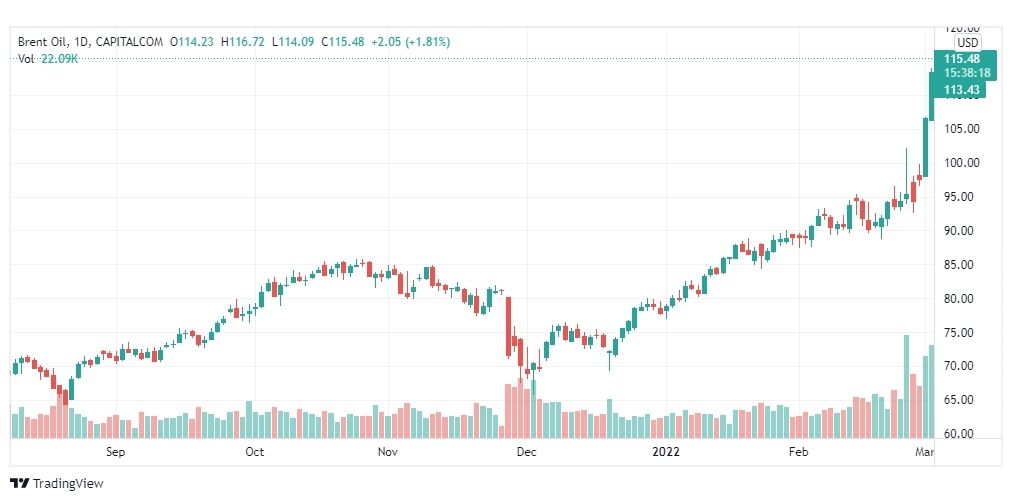Viewport: 1012px width, 501px height.
Task: Click the current price label 115.48
Action: click(958, 59)
